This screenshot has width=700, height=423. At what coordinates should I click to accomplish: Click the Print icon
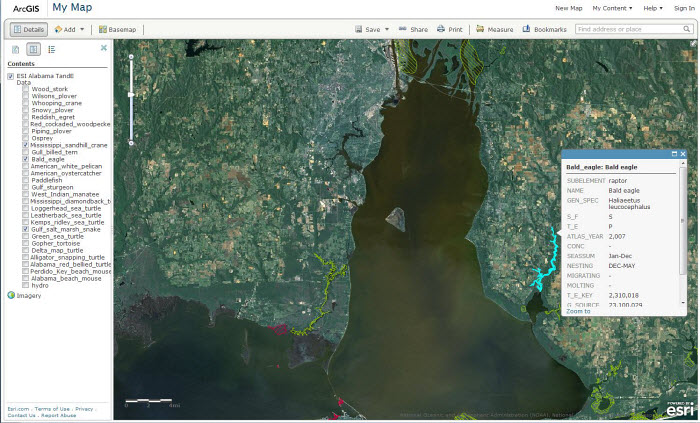[x=441, y=29]
